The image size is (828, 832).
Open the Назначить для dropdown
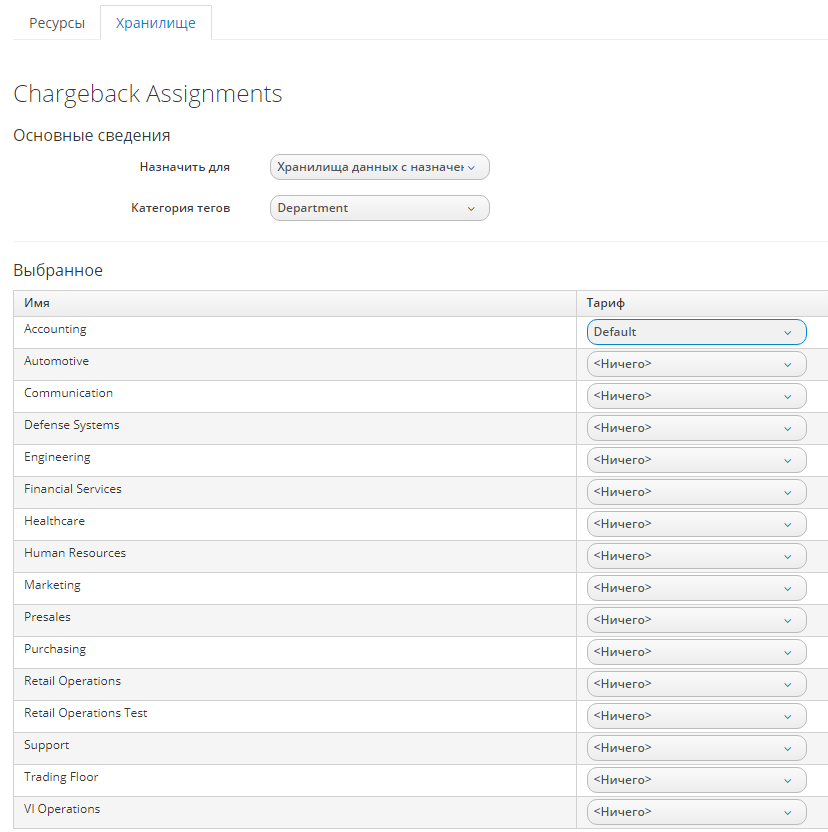(x=379, y=167)
